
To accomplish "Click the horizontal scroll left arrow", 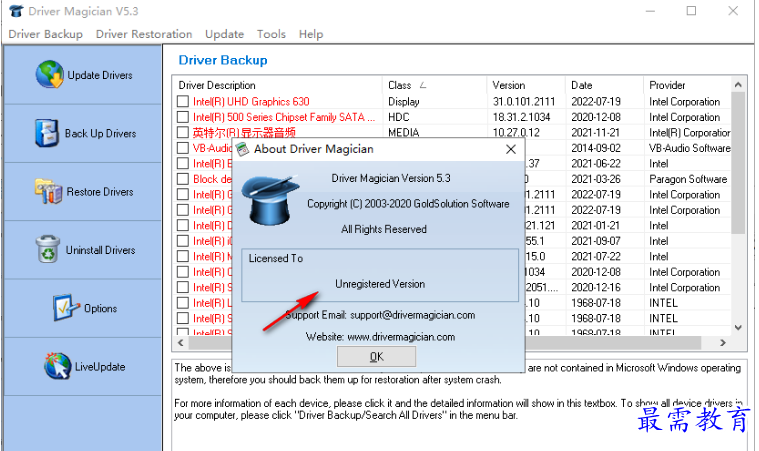I will 181,343.
